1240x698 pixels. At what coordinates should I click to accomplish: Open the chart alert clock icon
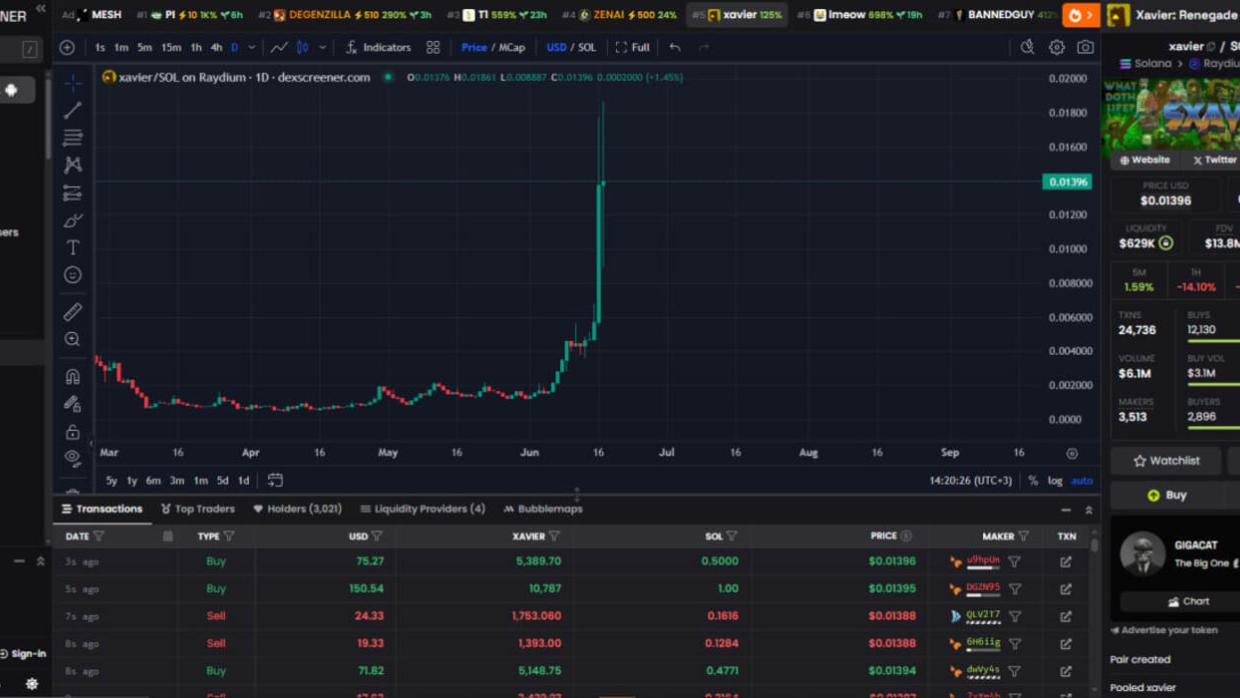(1027, 47)
